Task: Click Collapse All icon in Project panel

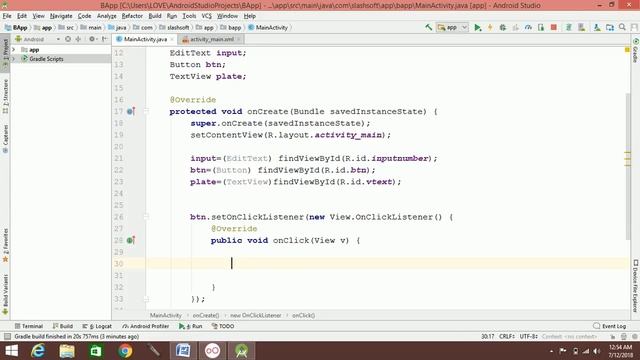Action: point(78,39)
